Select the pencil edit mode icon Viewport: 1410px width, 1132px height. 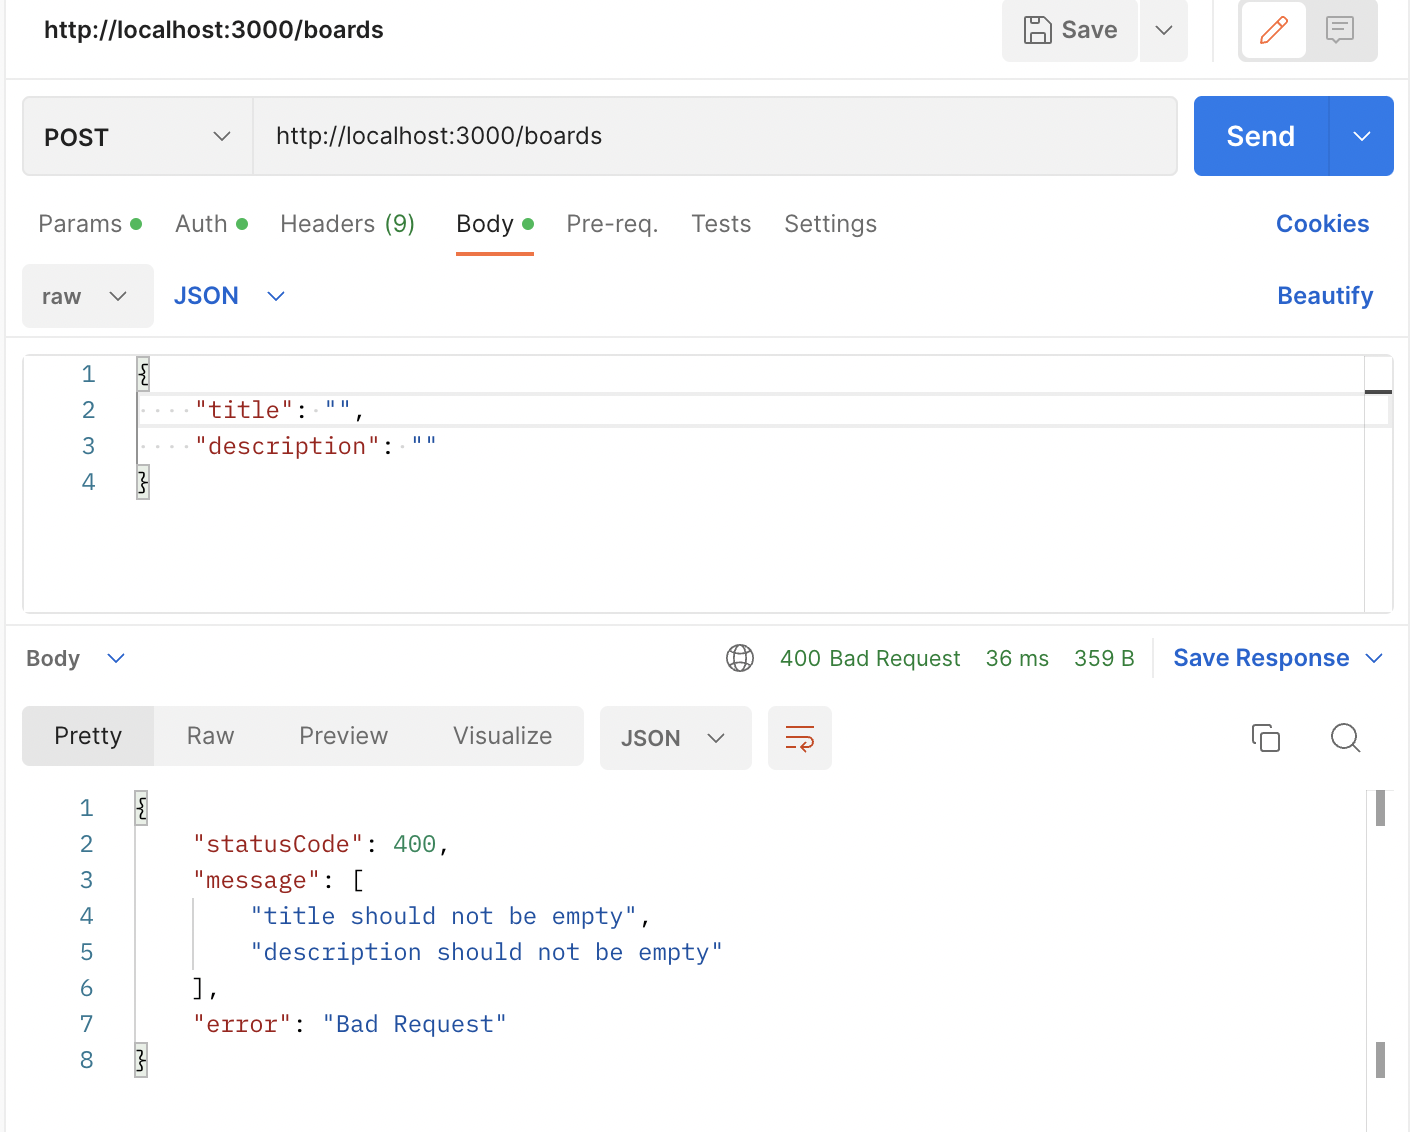click(x=1274, y=30)
